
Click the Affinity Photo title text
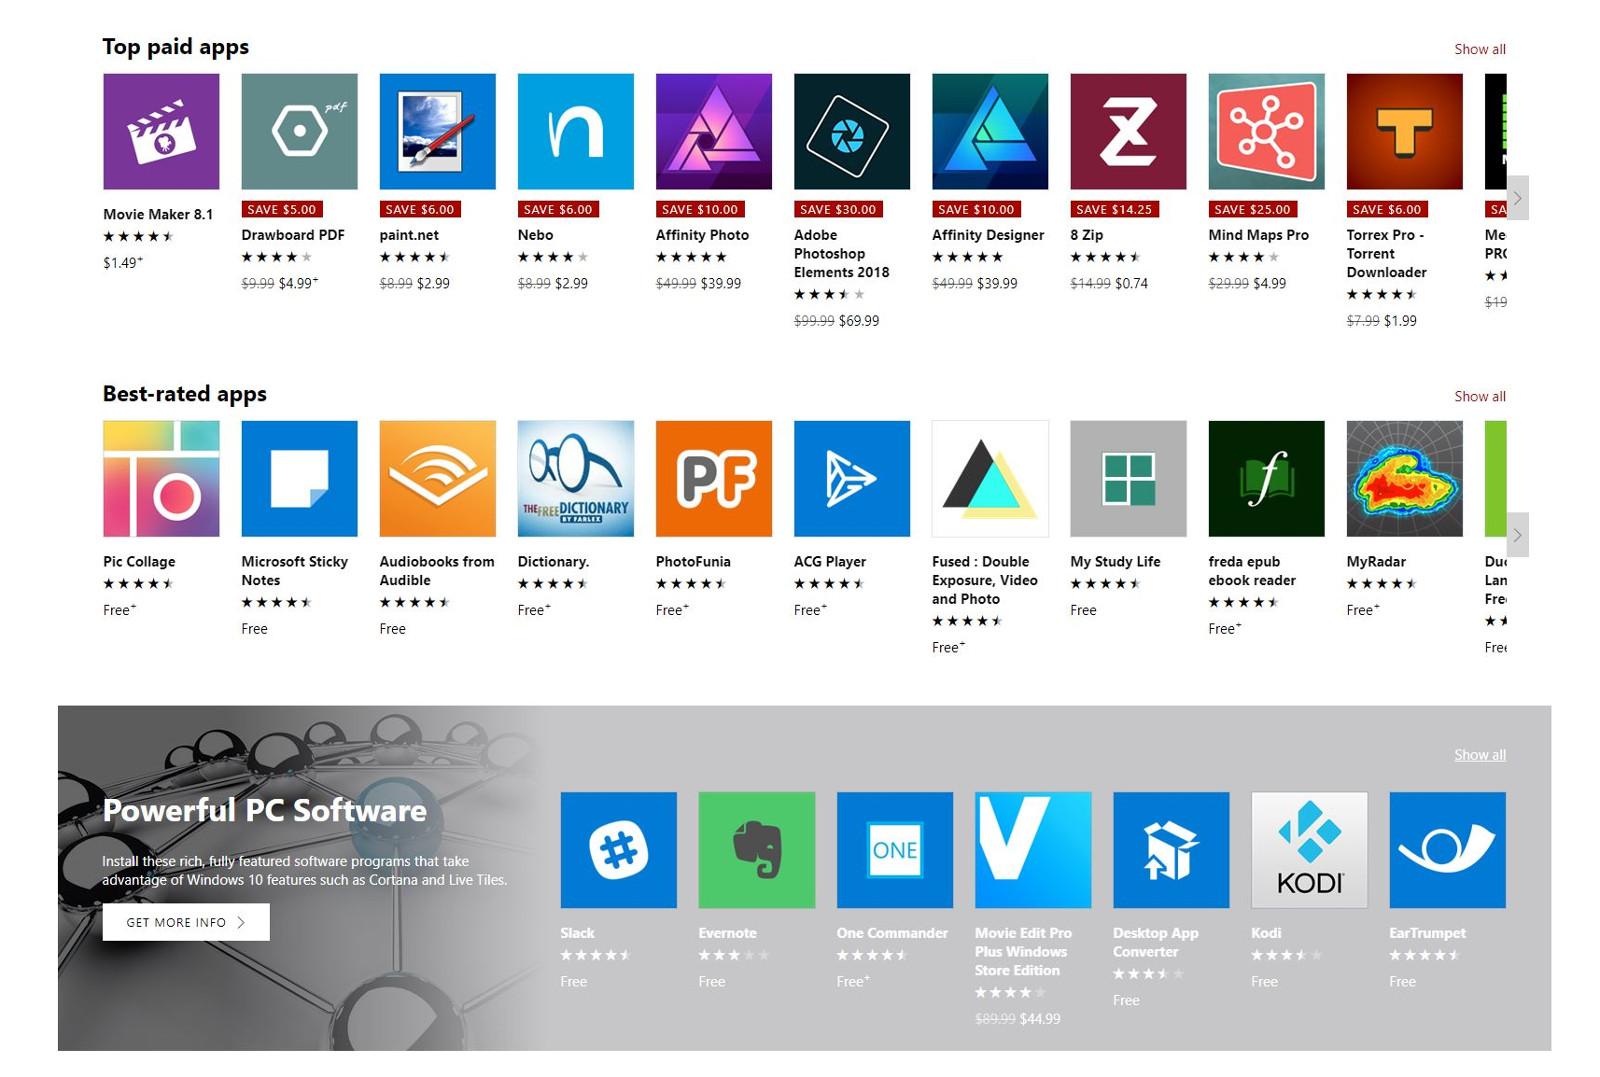point(702,235)
